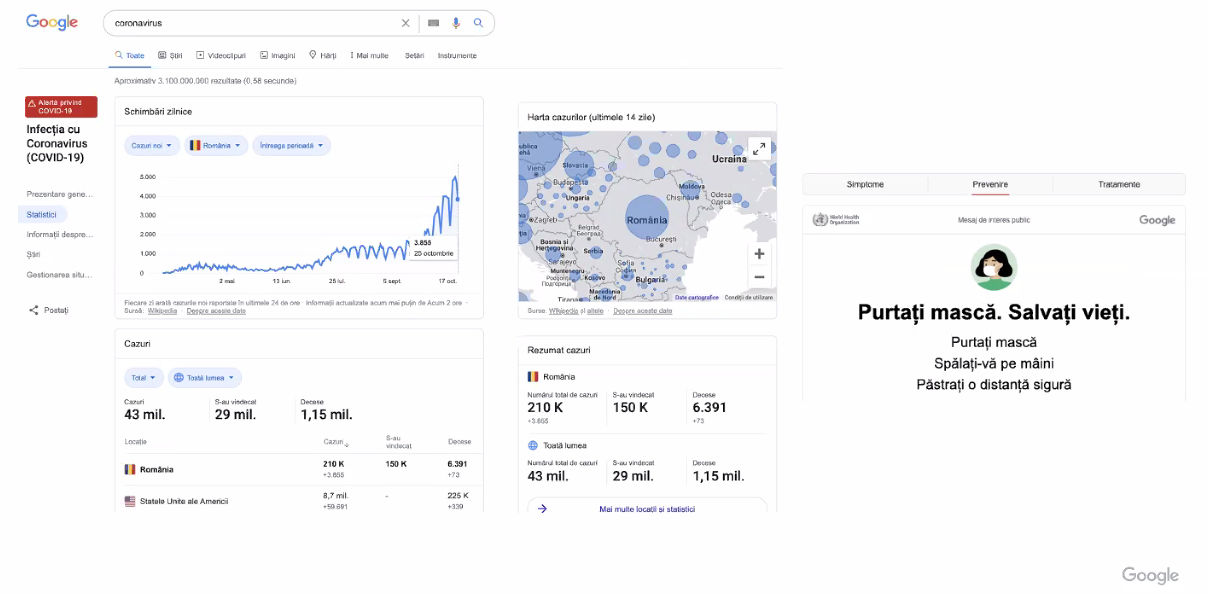Click the United States flag in table
Screen dimensions: 1208x594
pos(130,501)
